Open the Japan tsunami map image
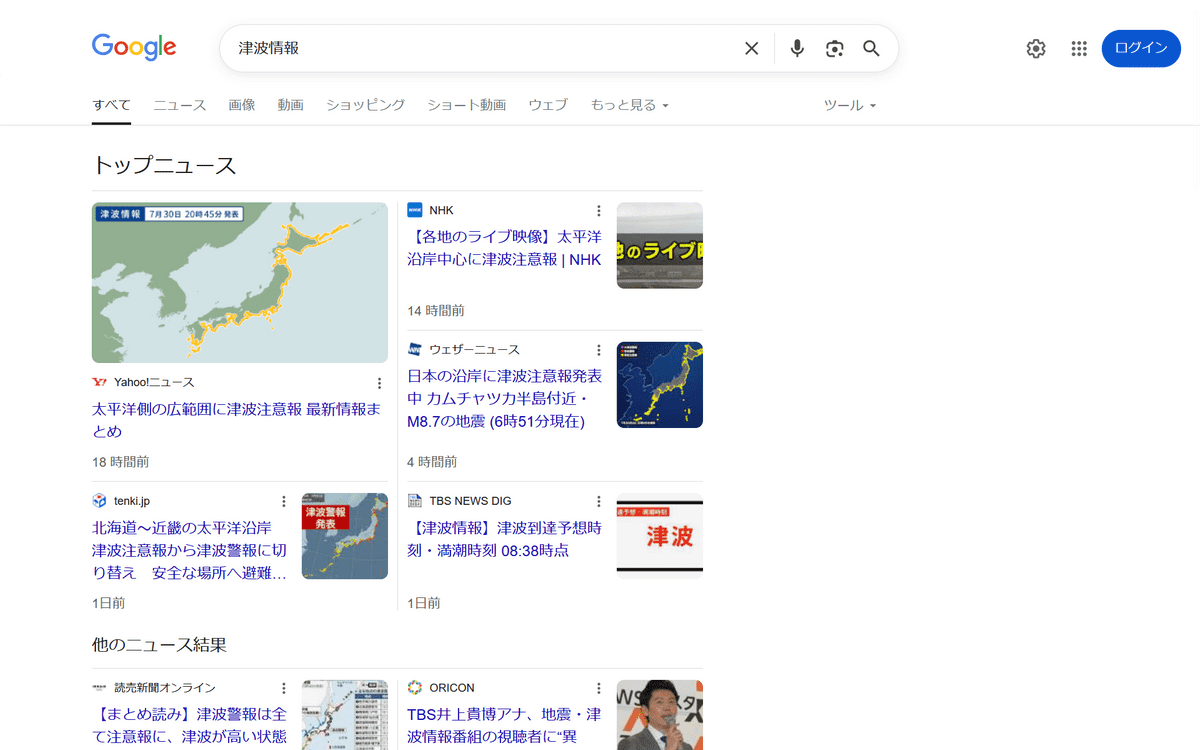 tap(240, 283)
